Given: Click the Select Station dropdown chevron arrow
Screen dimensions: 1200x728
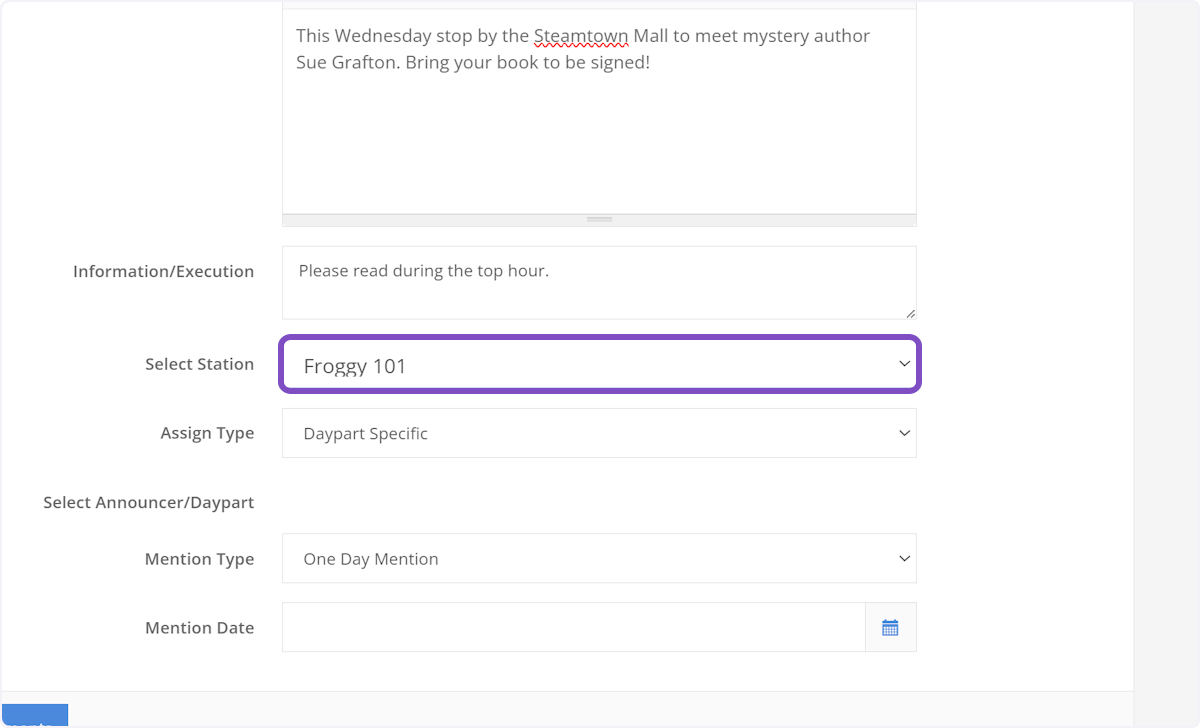Looking at the screenshot, I should (x=904, y=364).
